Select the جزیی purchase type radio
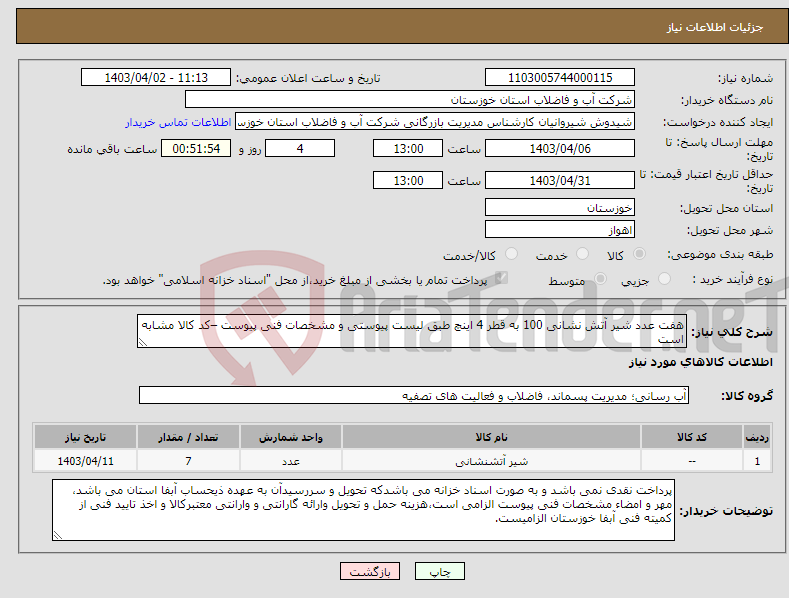The height and width of the screenshot is (598, 789). point(664,278)
